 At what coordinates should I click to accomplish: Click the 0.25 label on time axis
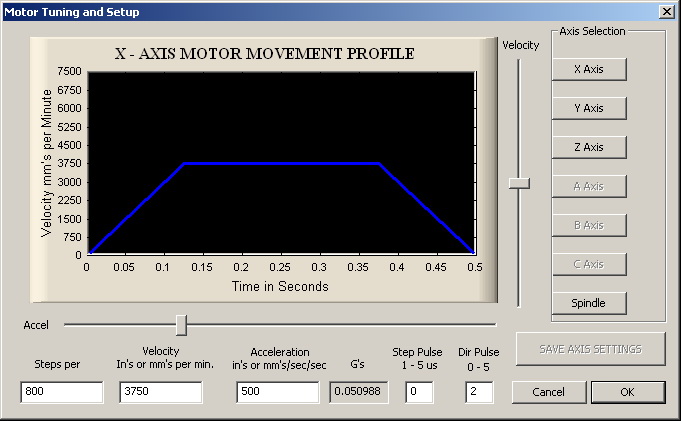pos(280,267)
